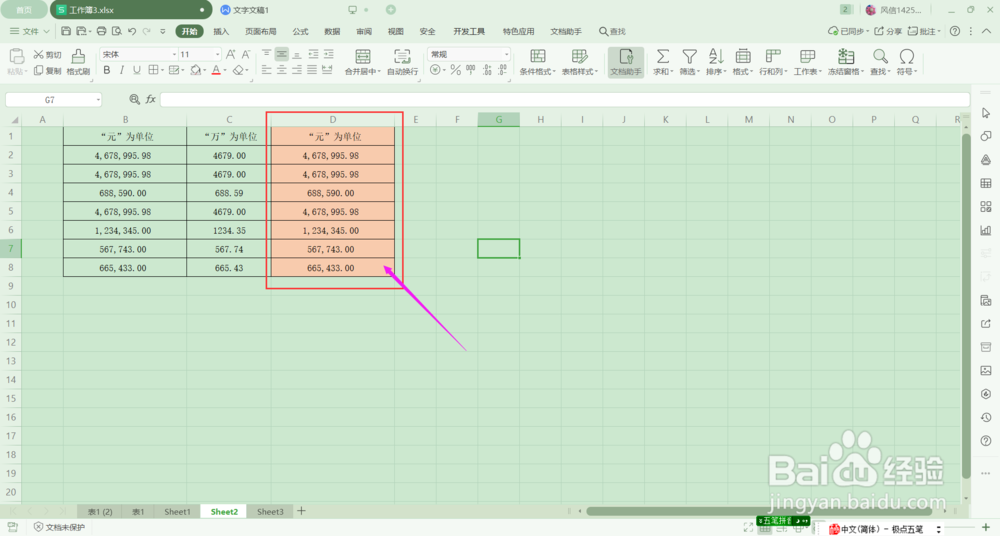Image resolution: width=1000 pixels, height=536 pixels.
Task: Click the Format Painter (格式刷) tool
Action: [78, 62]
